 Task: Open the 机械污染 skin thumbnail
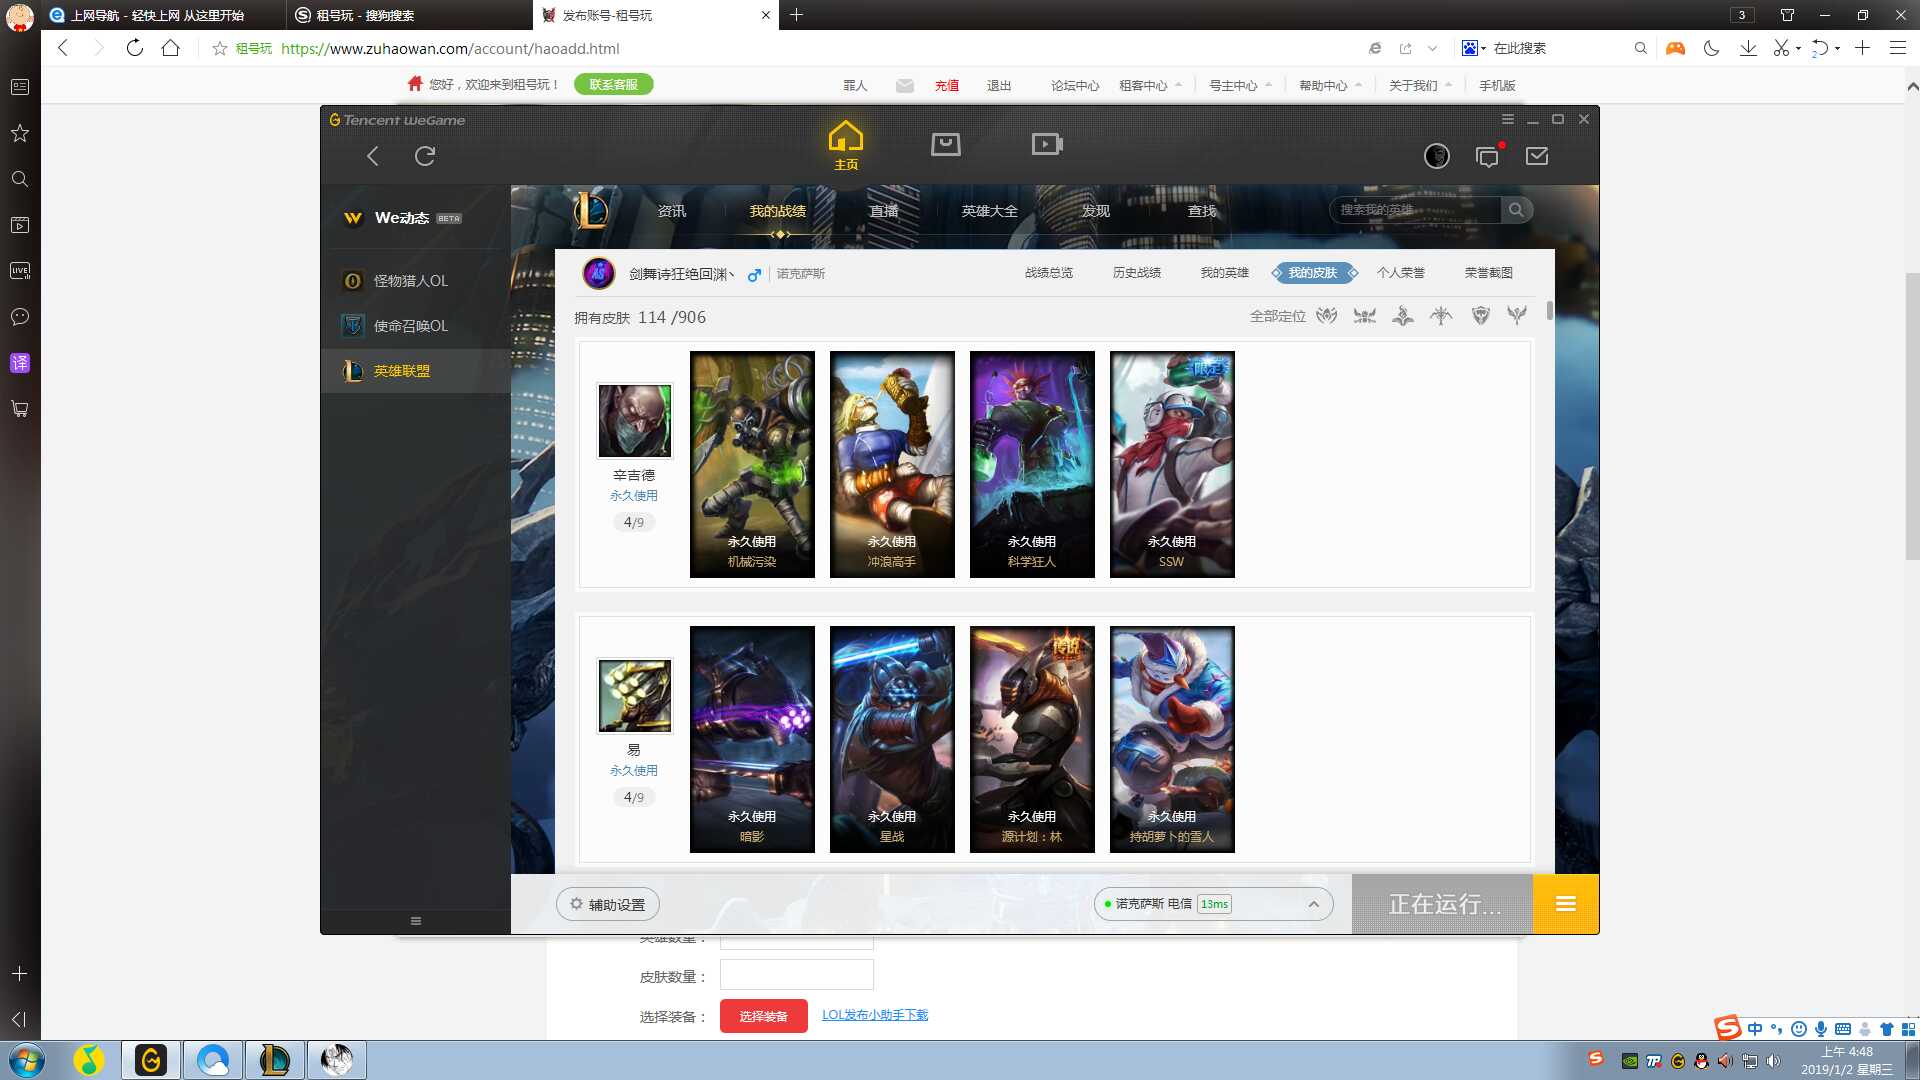point(752,464)
